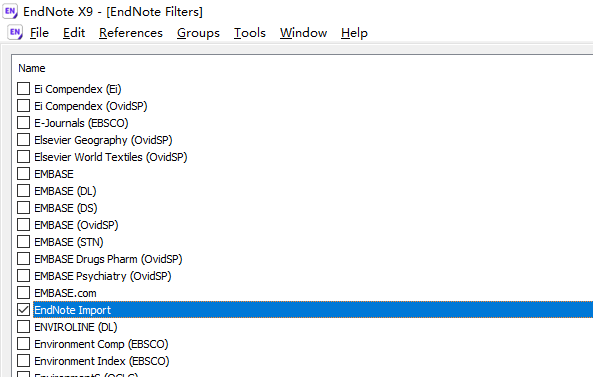The height and width of the screenshot is (377, 593).
Task: Check the Elsevier Geography (OvidSP) box
Action: coord(23,140)
